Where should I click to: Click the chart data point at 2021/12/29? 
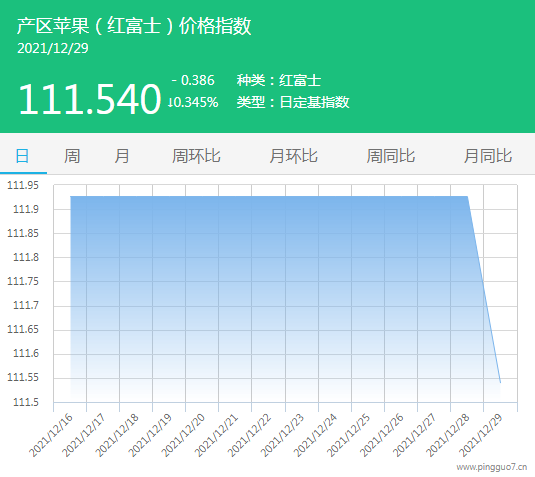pyautogui.click(x=500, y=383)
